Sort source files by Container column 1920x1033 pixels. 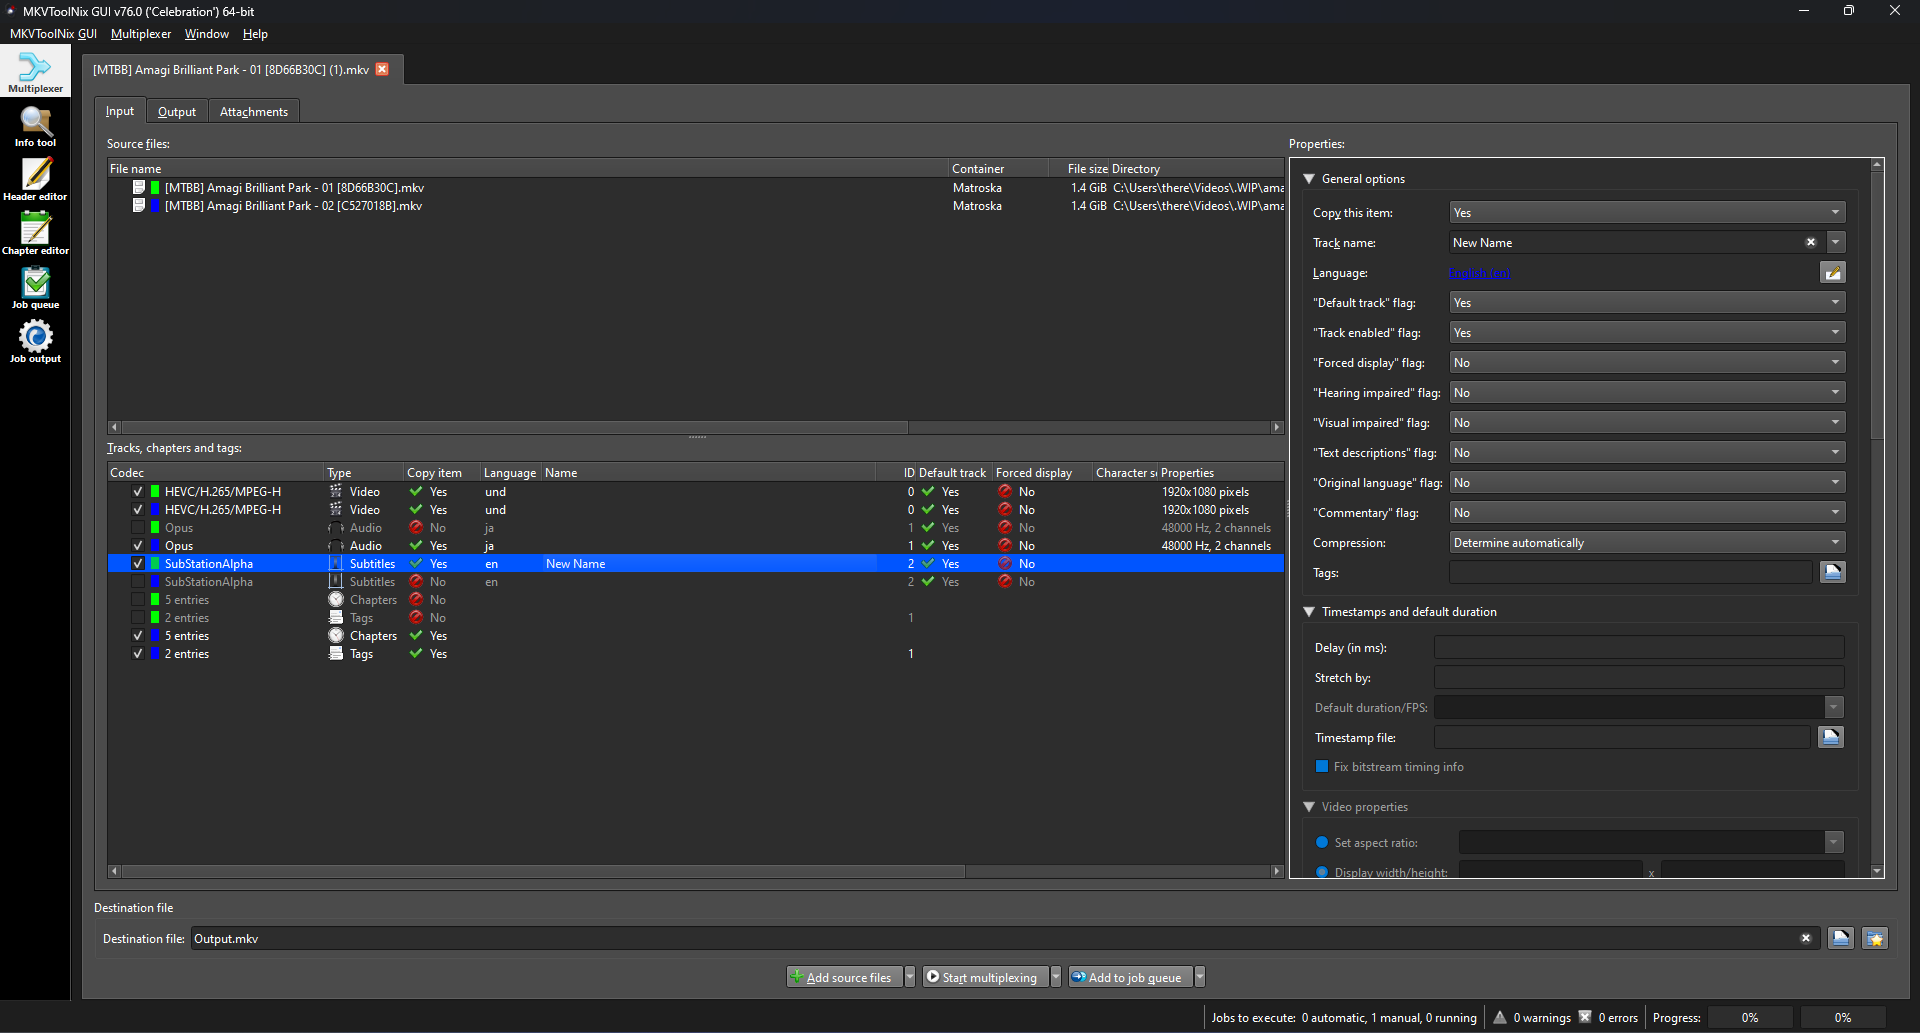click(x=998, y=168)
